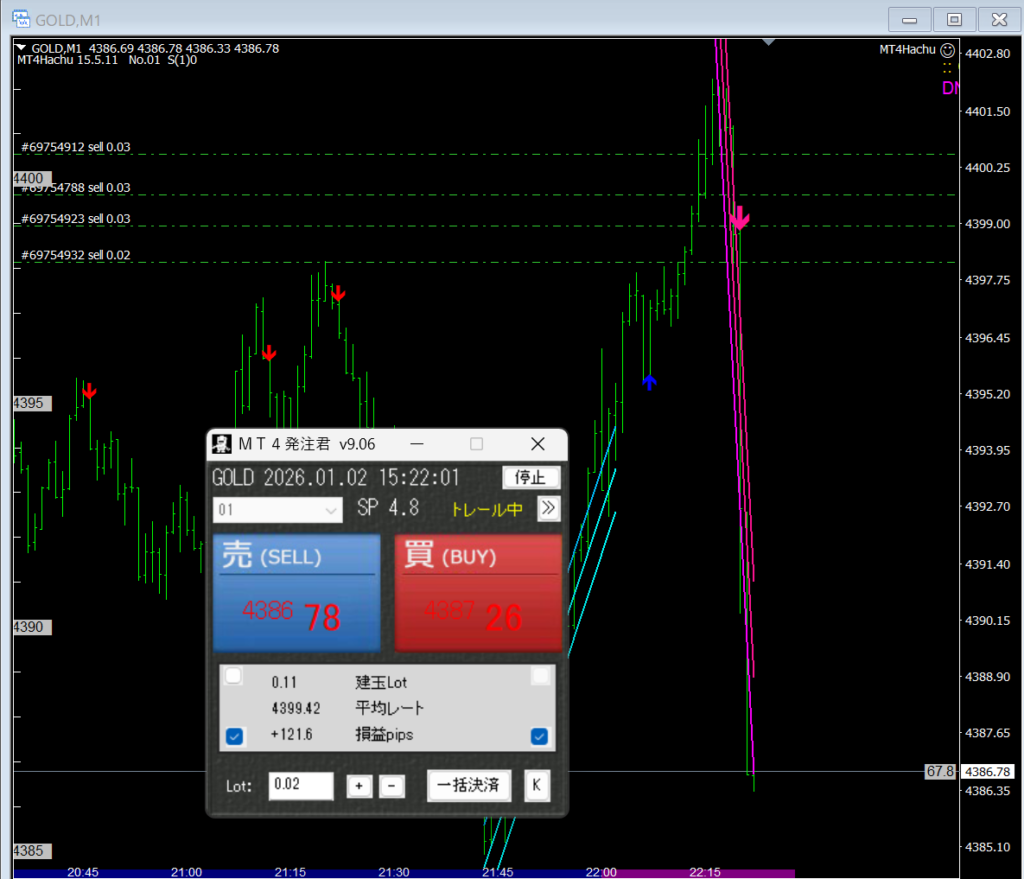
Task: Click the MT4Hachu smiley face icon
Action: tap(947, 48)
